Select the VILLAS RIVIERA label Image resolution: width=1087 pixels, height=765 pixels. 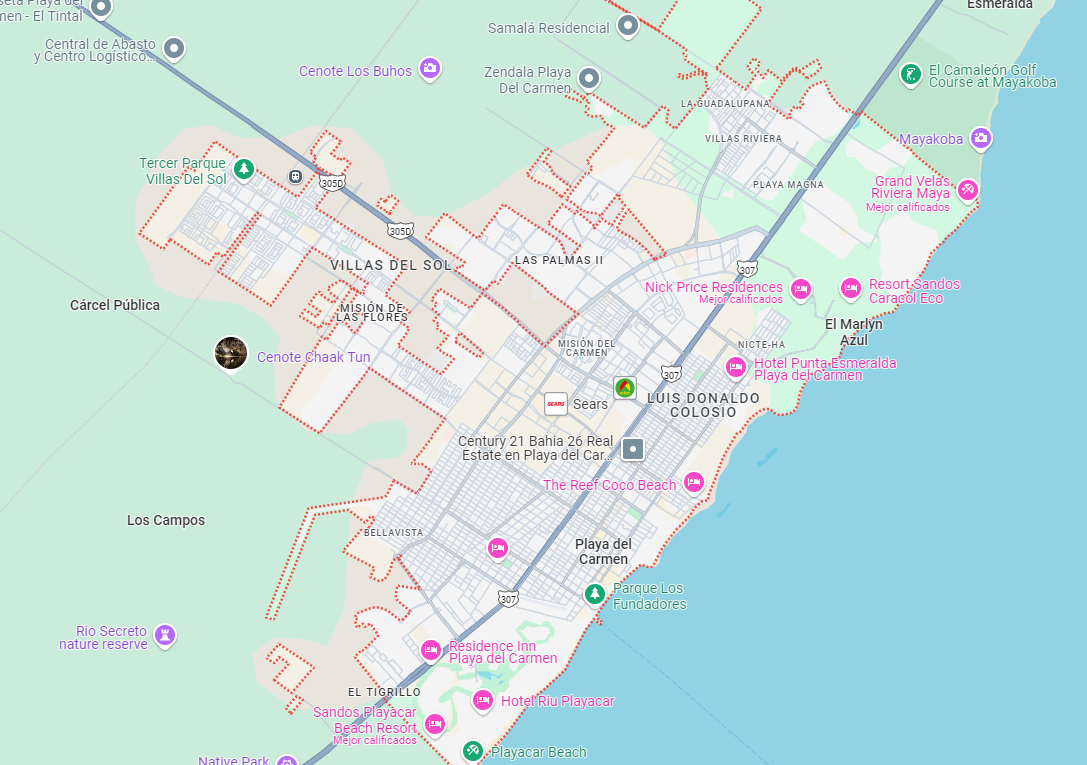click(x=743, y=139)
